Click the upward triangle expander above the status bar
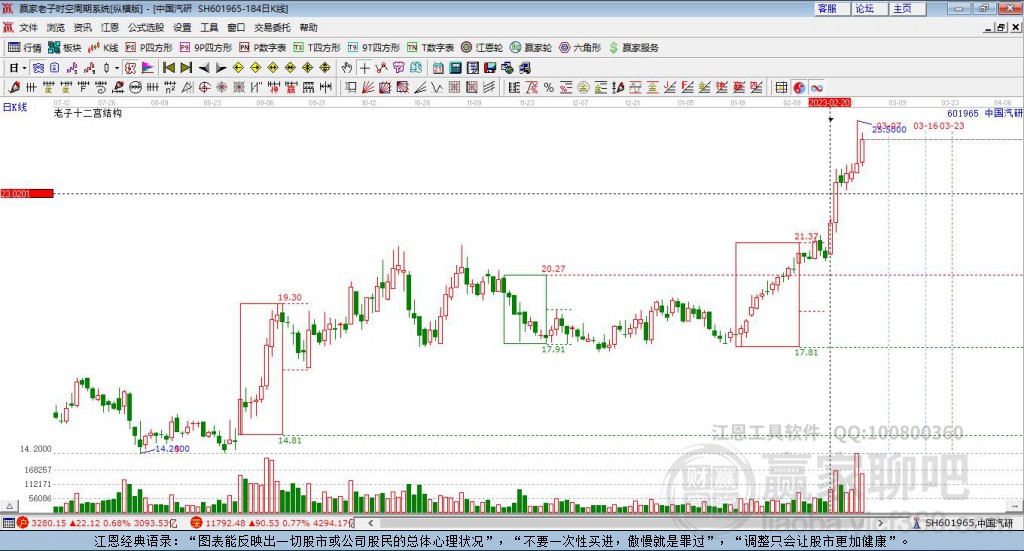Image resolution: width=1024 pixels, height=551 pixels. (9, 506)
